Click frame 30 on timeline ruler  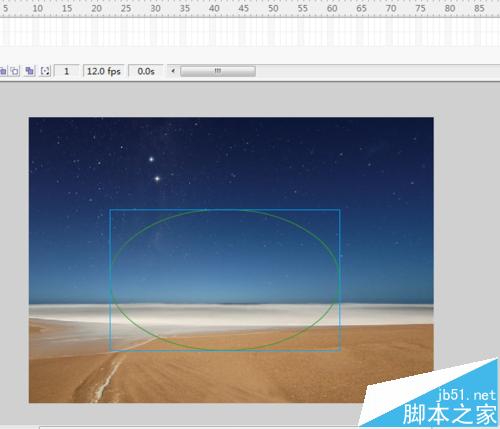tap(155, 8)
